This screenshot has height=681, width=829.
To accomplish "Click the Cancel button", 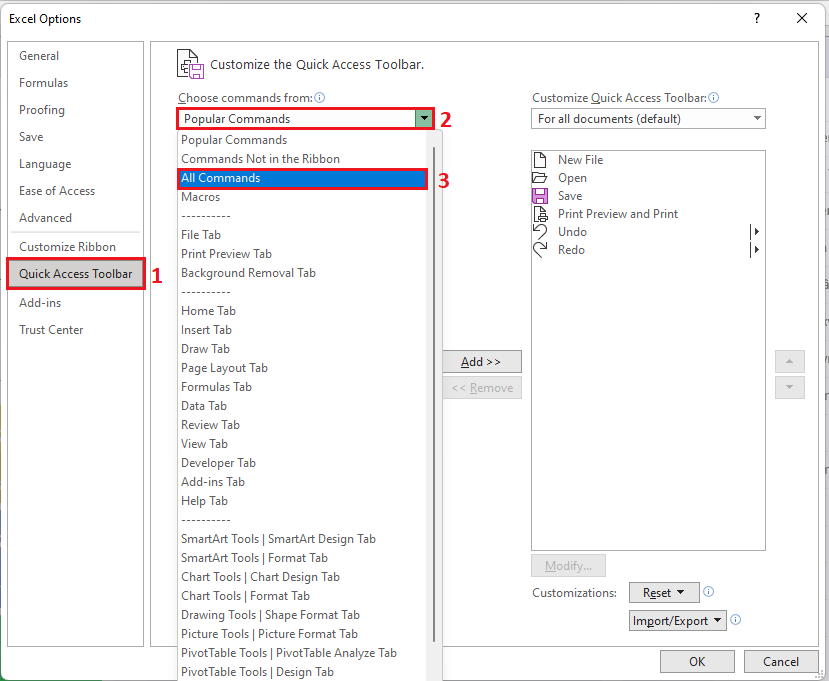I will pos(780,661).
